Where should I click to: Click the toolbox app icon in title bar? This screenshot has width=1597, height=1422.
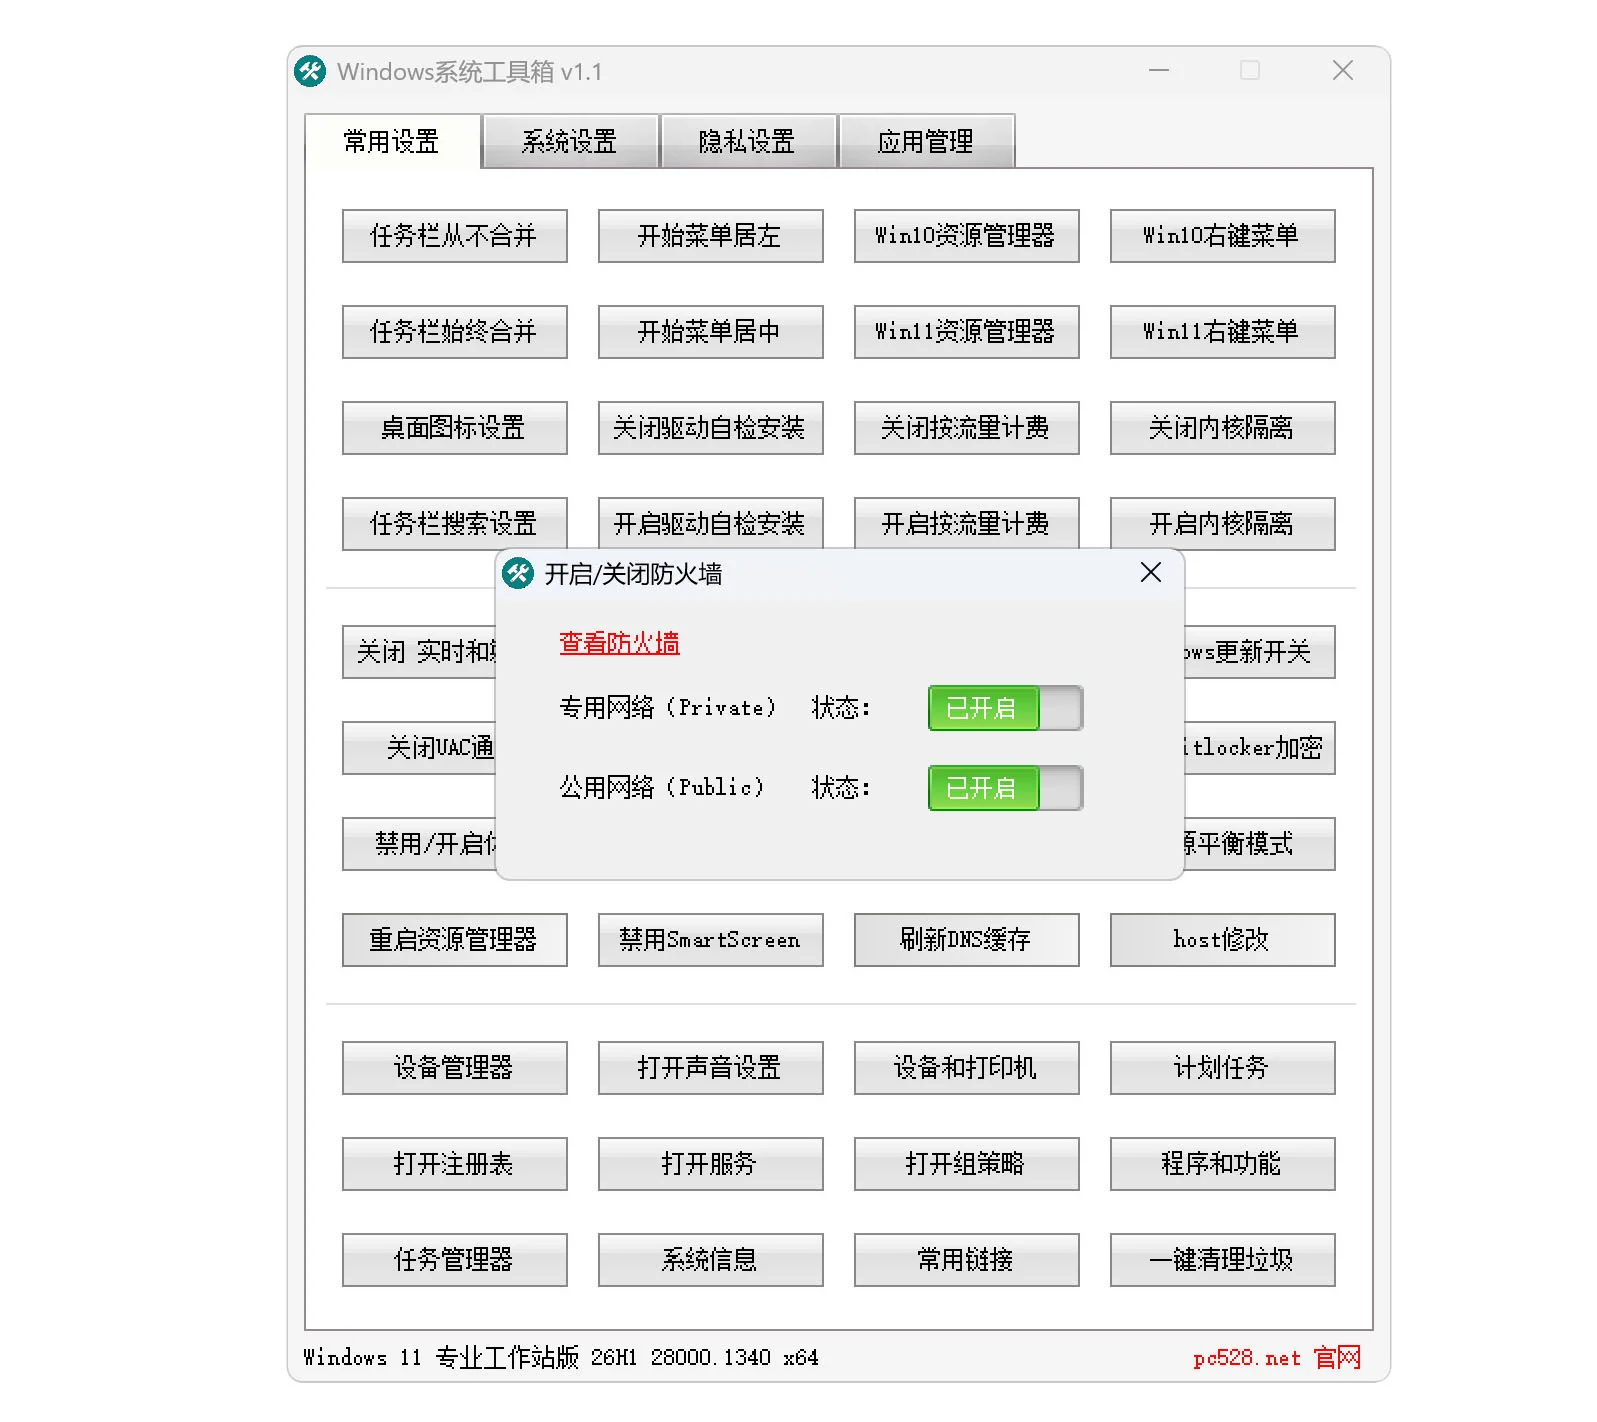click(310, 71)
